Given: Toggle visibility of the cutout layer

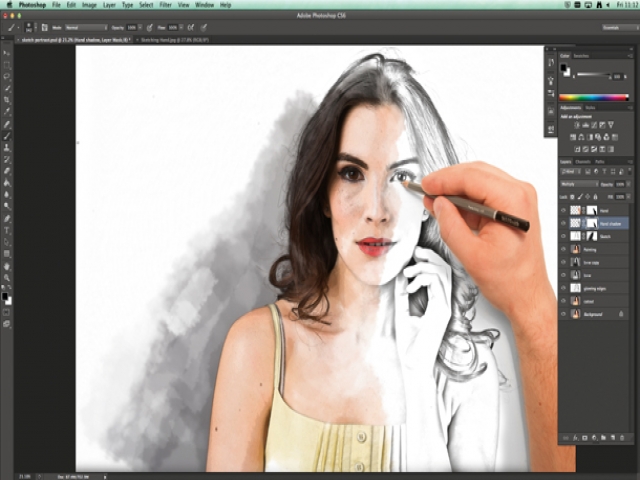Looking at the screenshot, I should (564, 301).
